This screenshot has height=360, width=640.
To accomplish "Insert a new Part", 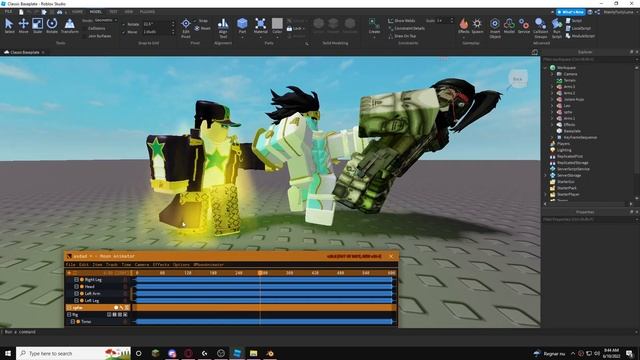I will coord(242,26).
